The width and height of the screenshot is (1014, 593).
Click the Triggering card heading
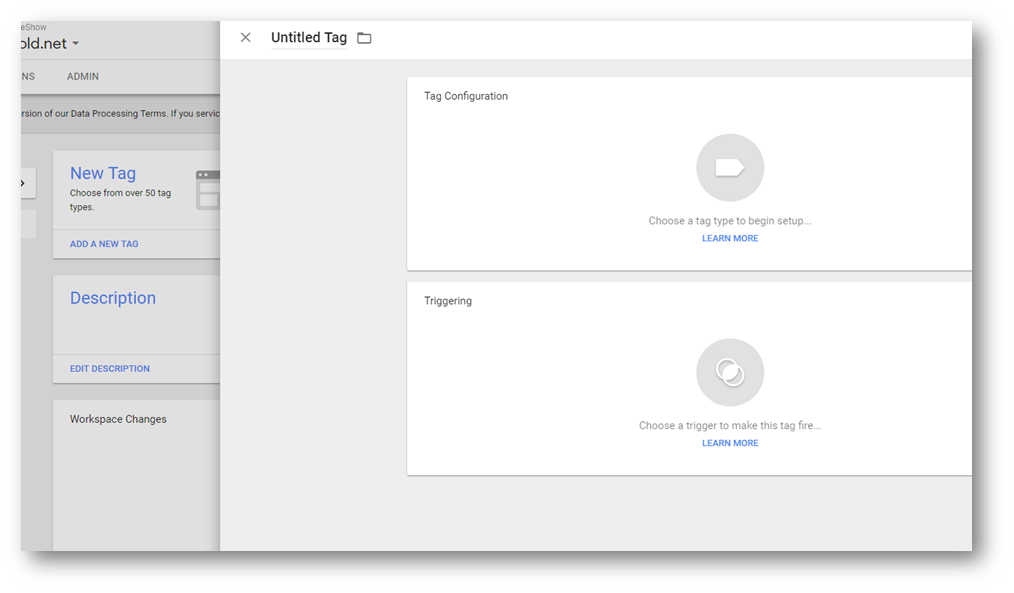pyautogui.click(x=448, y=301)
